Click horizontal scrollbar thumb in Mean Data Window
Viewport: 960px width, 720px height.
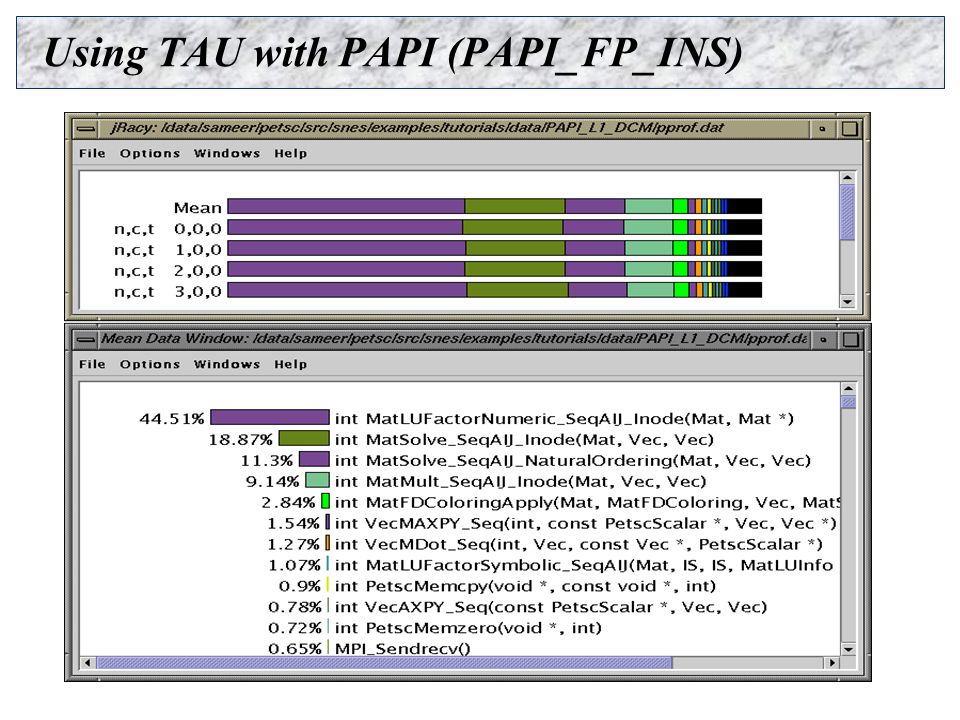(x=384, y=662)
